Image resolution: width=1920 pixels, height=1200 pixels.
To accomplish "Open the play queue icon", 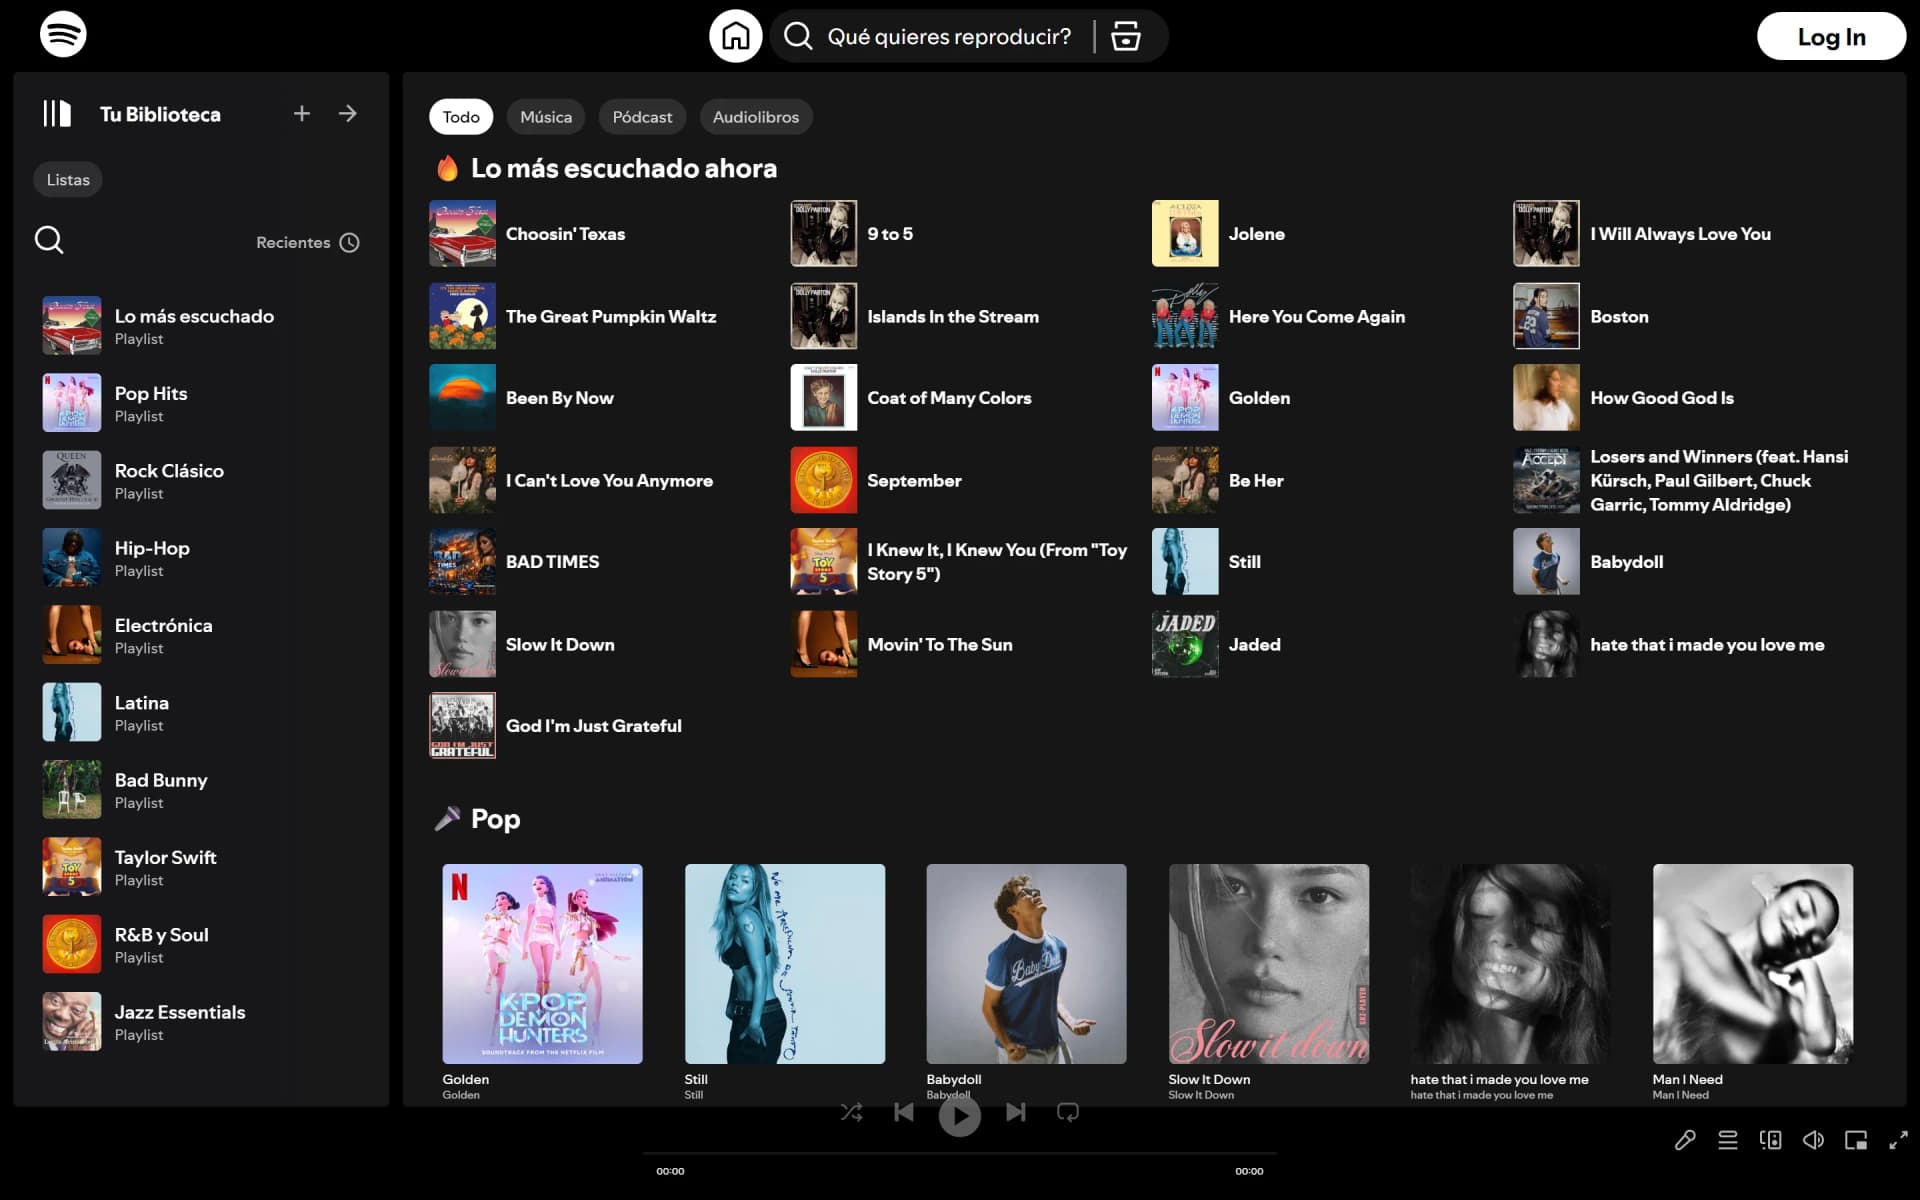I will (1728, 1140).
